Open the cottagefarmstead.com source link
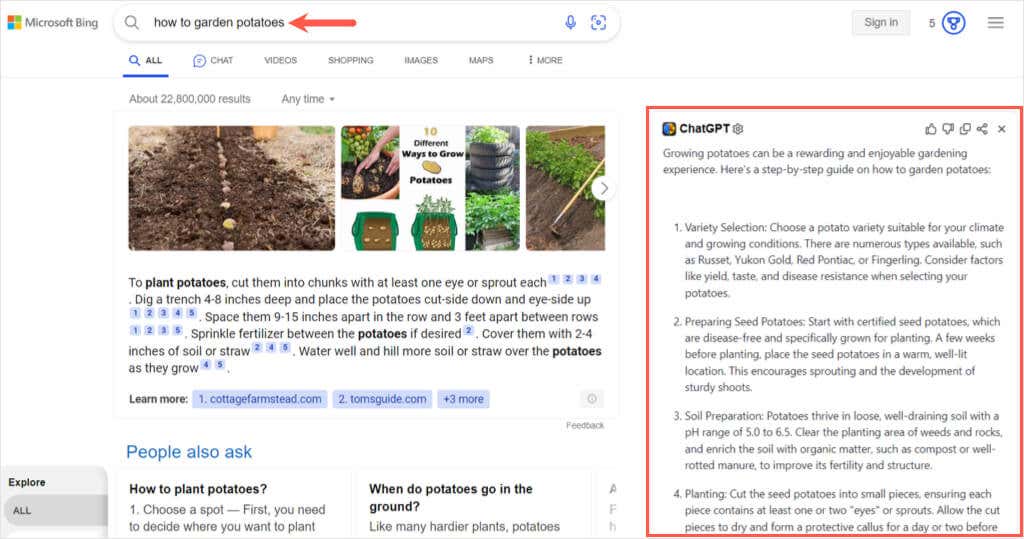This screenshot has width=1024, height=539. coord(259,399)
